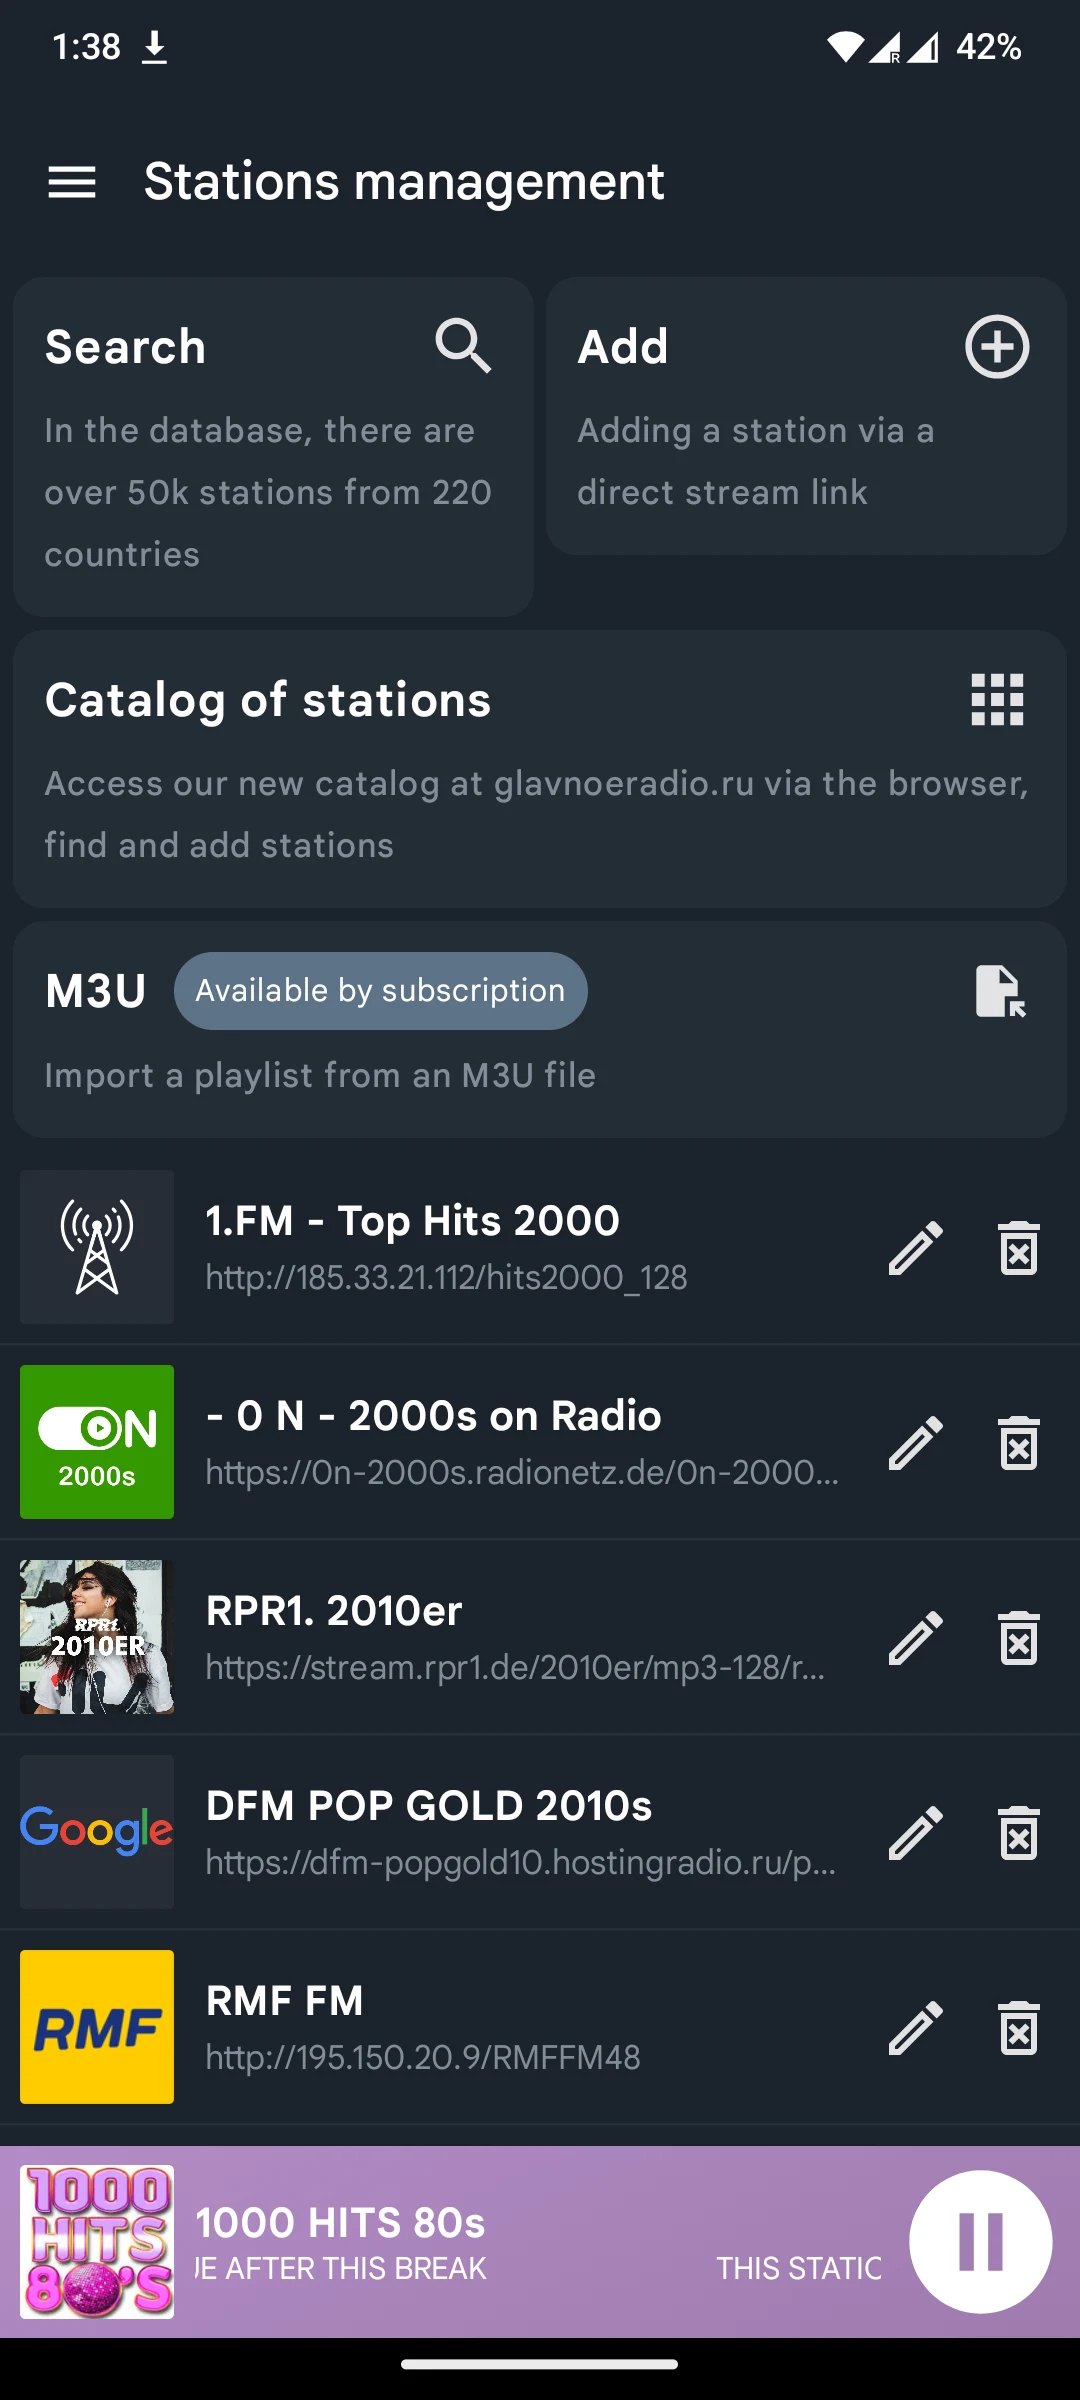
Task: Delete the 2000s on Radio station
Action: point(1019,1442)
